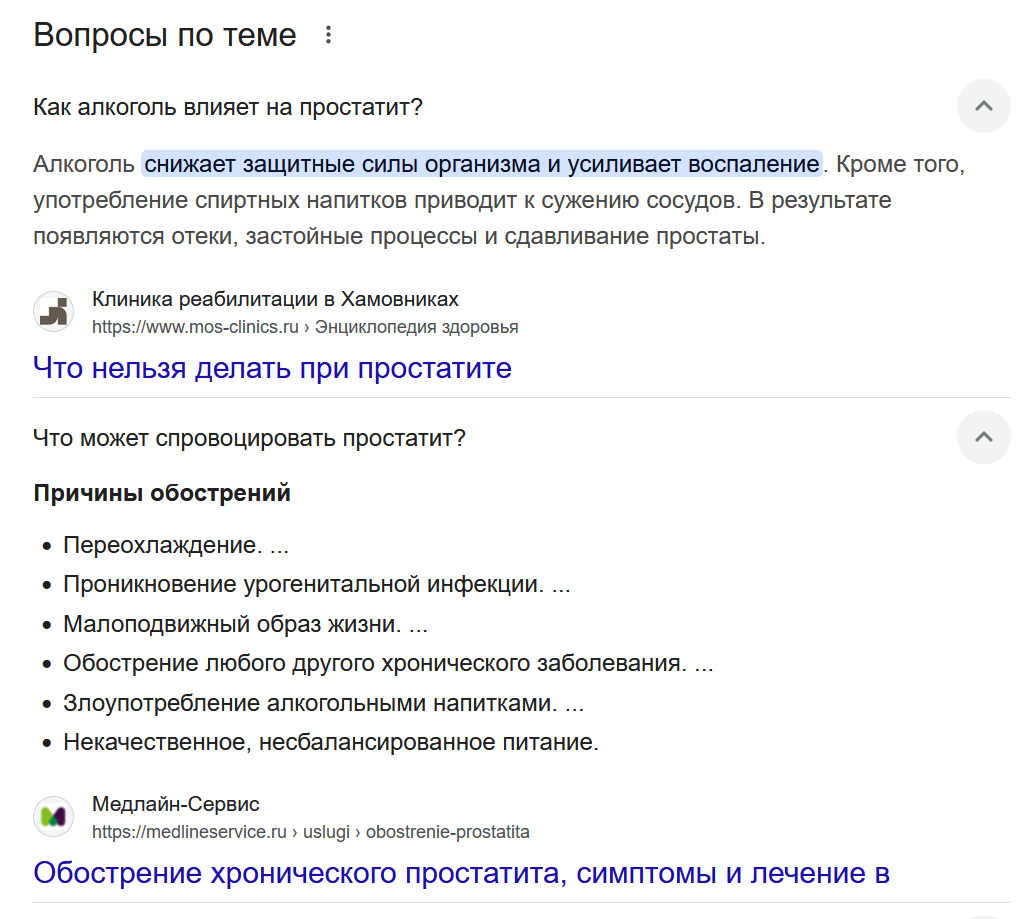Click the Медлайн-Сервис site favicon
Viewport: 1036px width, 919px height.
(x=54, y=817)
